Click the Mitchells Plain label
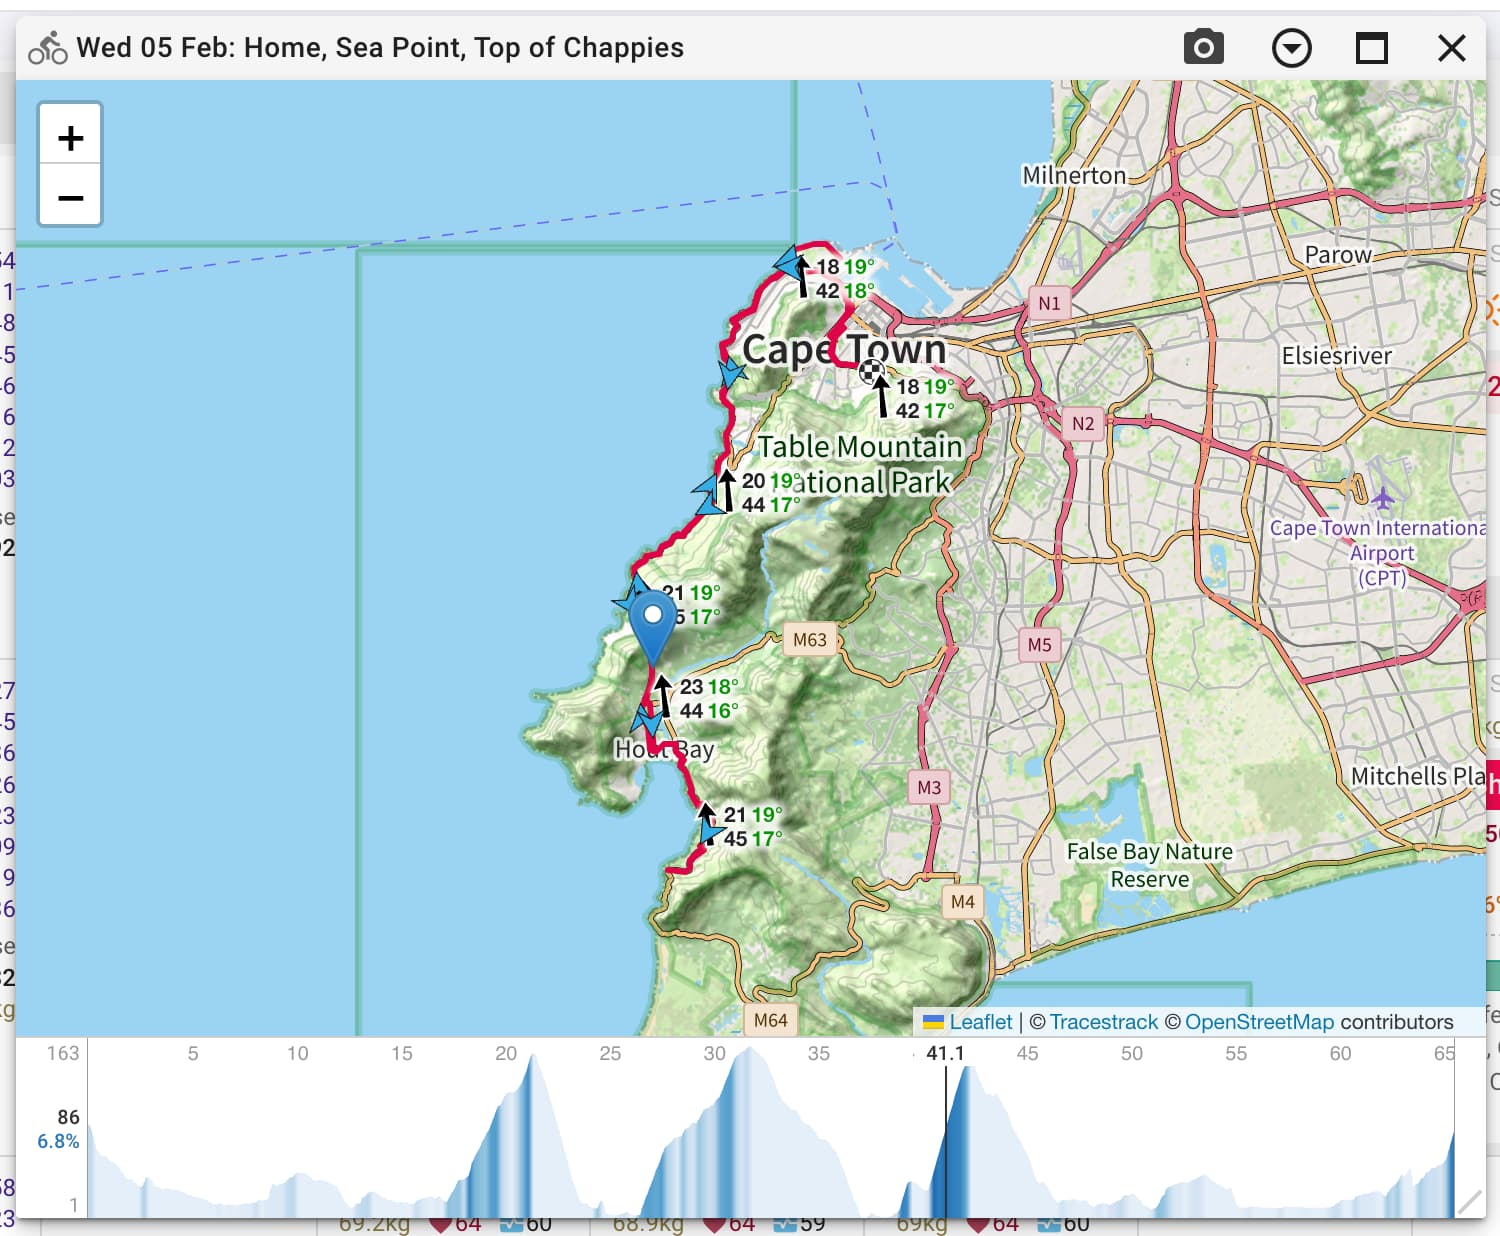Screen dimensions: 1500x1236 (x=1417, y=776)
